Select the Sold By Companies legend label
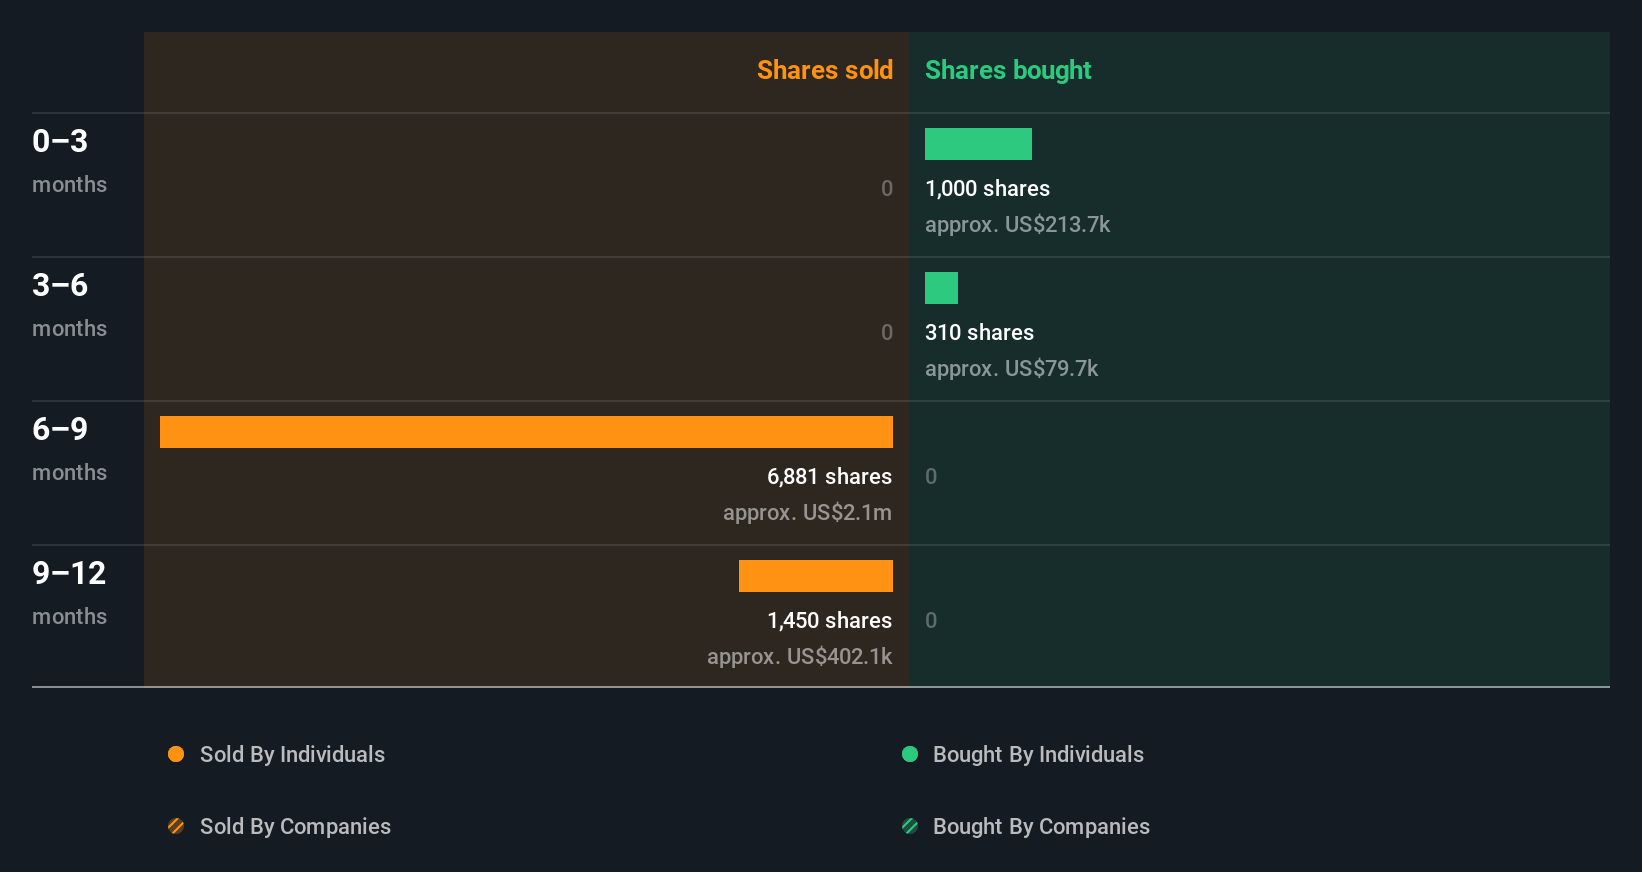Screen dimensions: 1642x872 pos(295,826)
